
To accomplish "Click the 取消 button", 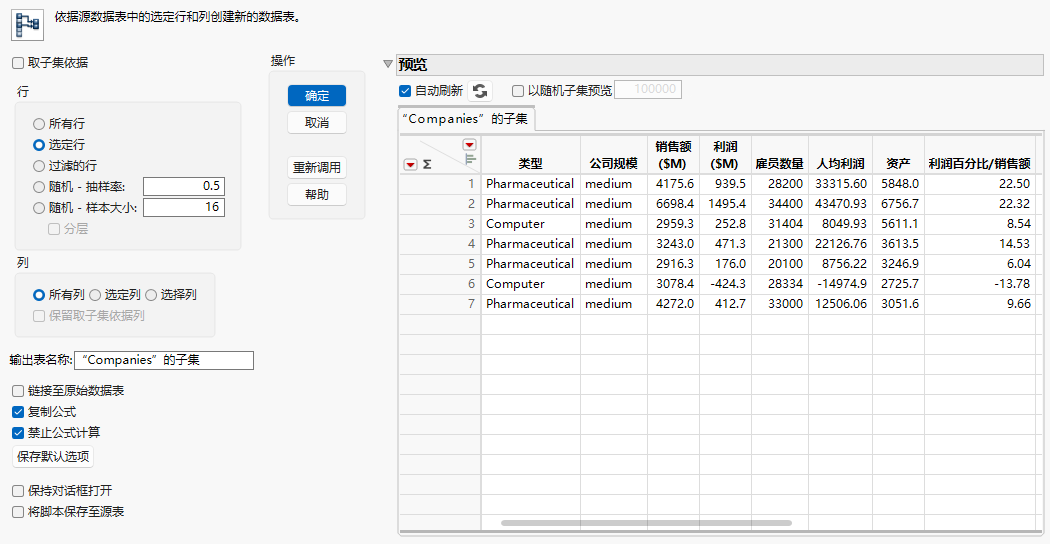I will point(317,123).
